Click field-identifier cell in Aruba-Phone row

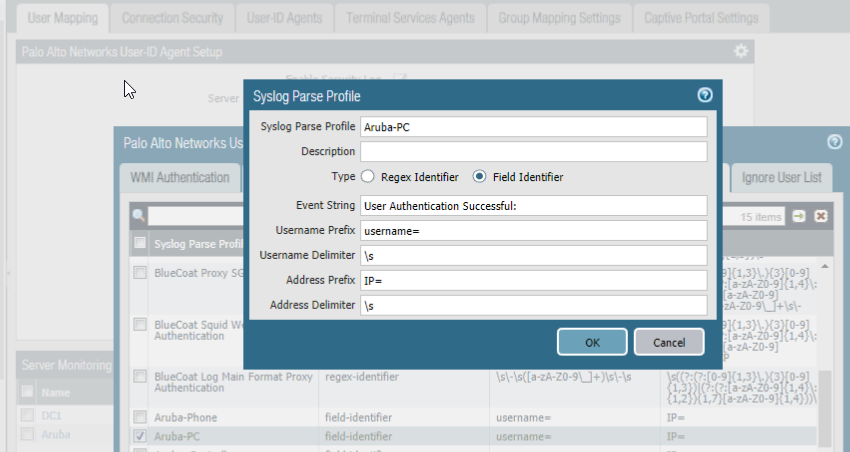[x=358, y=417]
